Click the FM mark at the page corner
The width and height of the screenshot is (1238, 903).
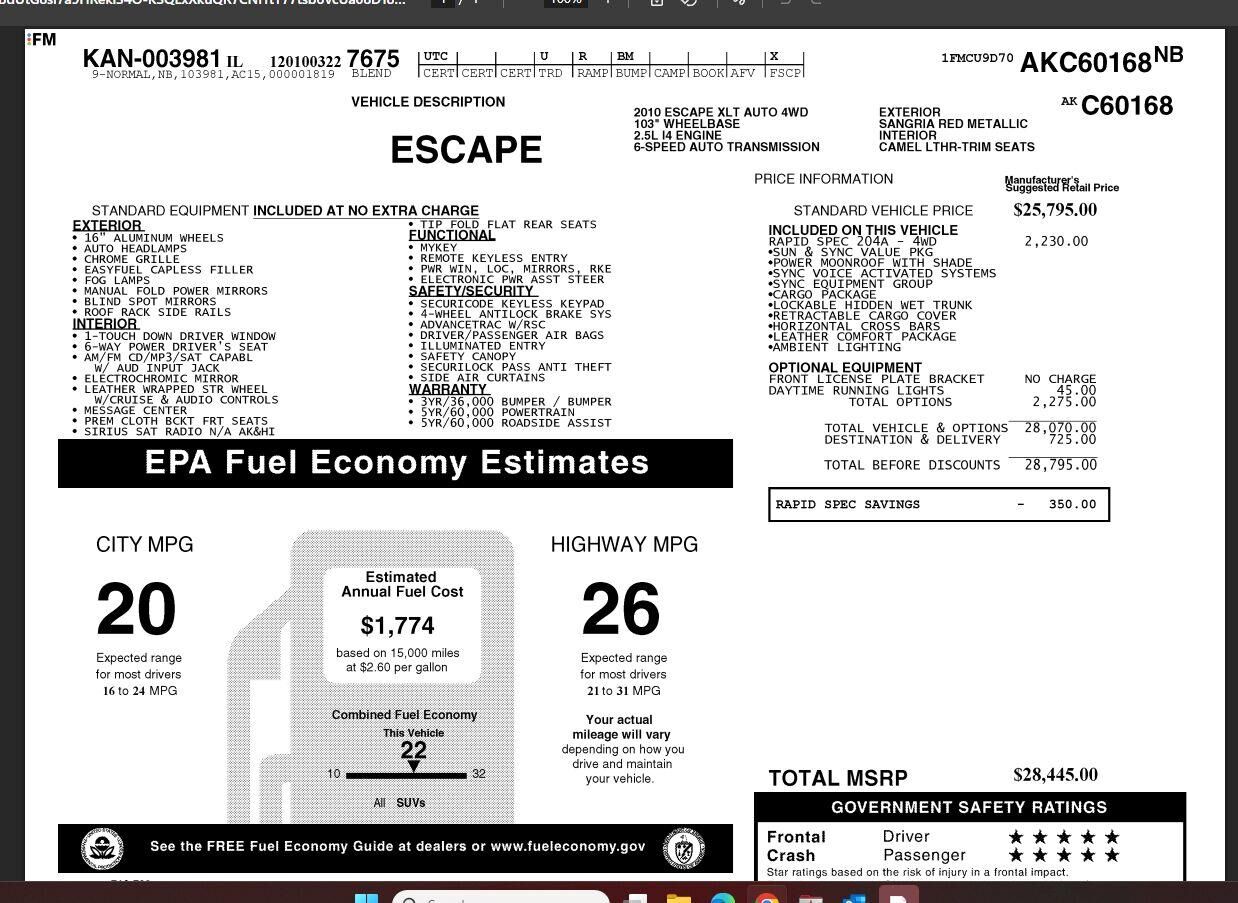tap(42, 40)
